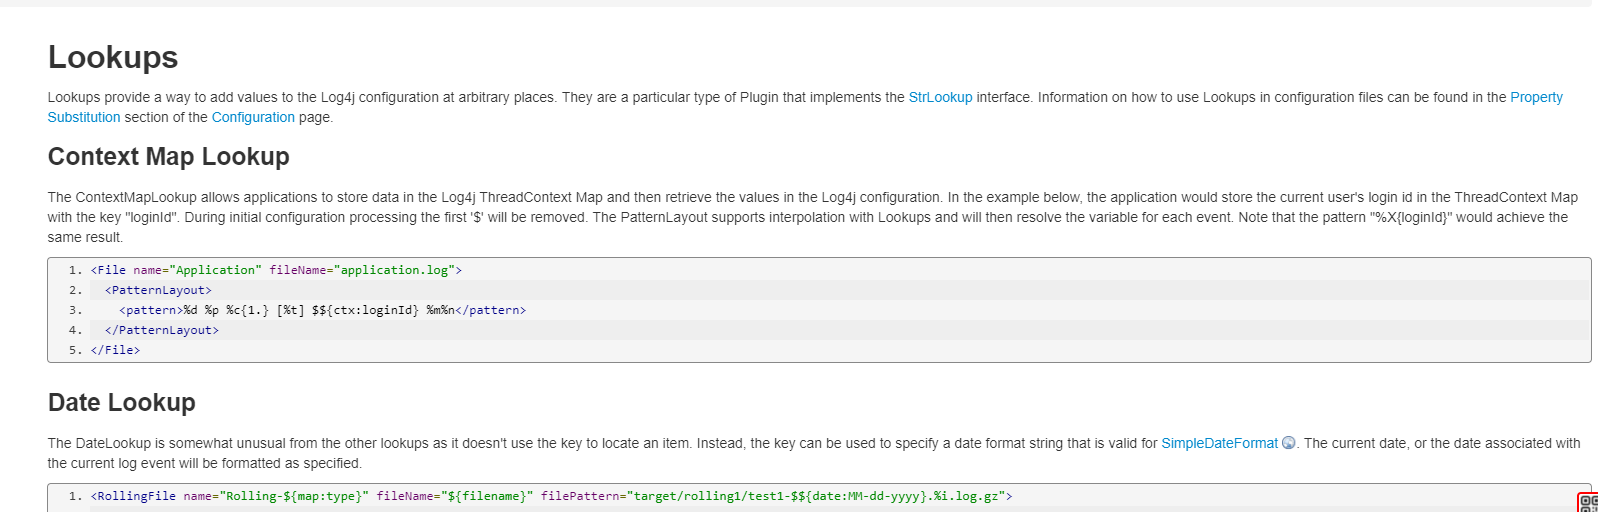Go to the Configuration page link
Viewport: 1598px width, 512px height.
(x=253, y=117)
